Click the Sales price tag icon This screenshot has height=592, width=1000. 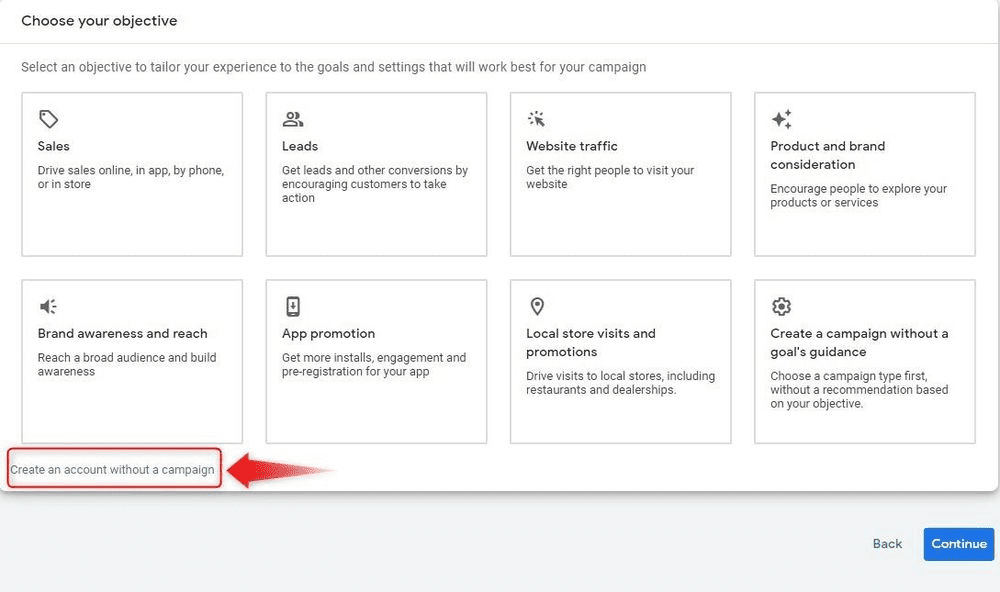click(48, 120)
